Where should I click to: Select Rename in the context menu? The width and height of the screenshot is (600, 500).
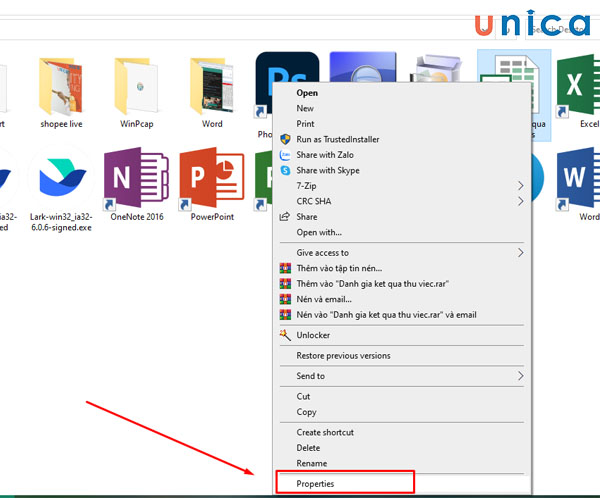click(312, 463)
